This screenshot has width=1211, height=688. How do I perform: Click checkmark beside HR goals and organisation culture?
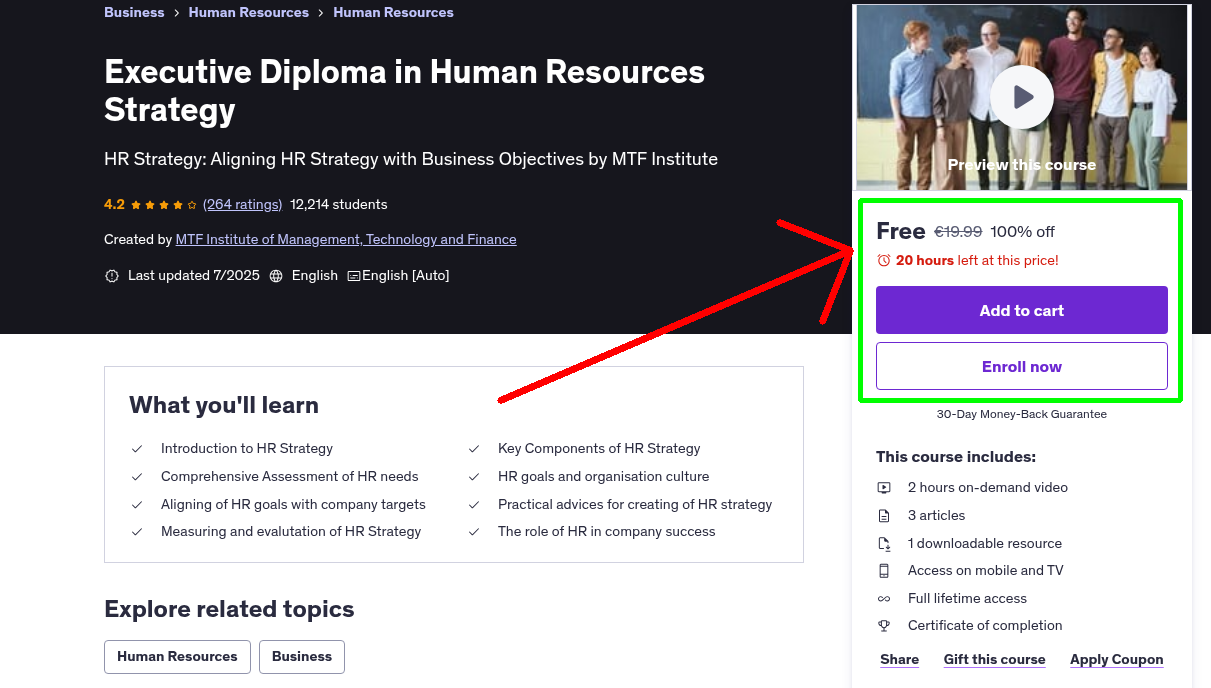474,477
